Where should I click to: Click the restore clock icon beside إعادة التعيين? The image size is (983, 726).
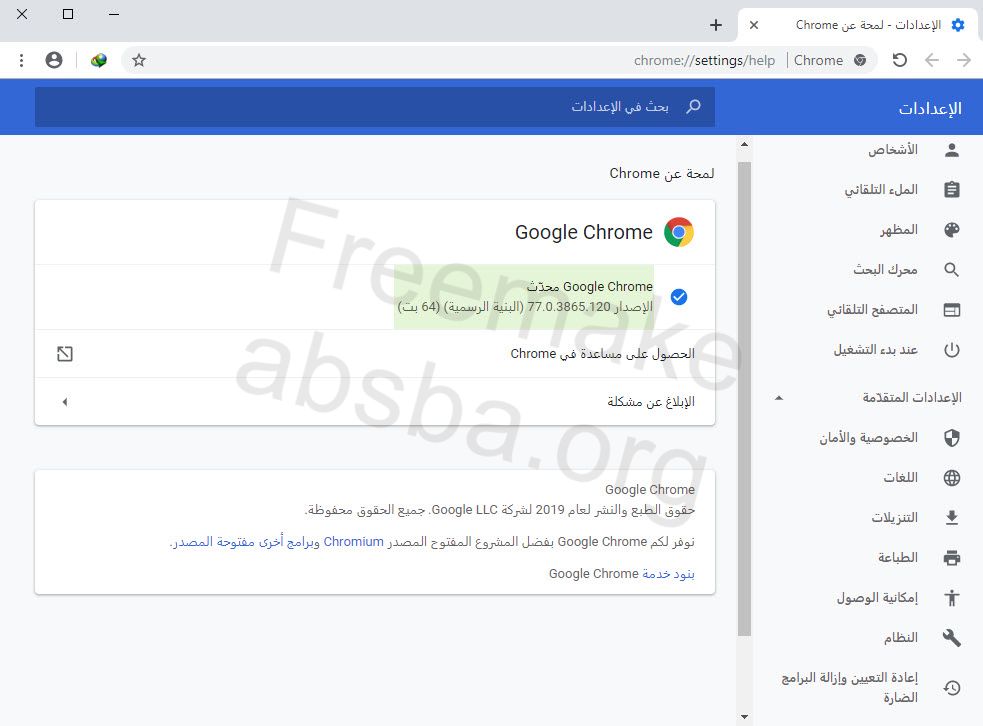pos(952,688)
